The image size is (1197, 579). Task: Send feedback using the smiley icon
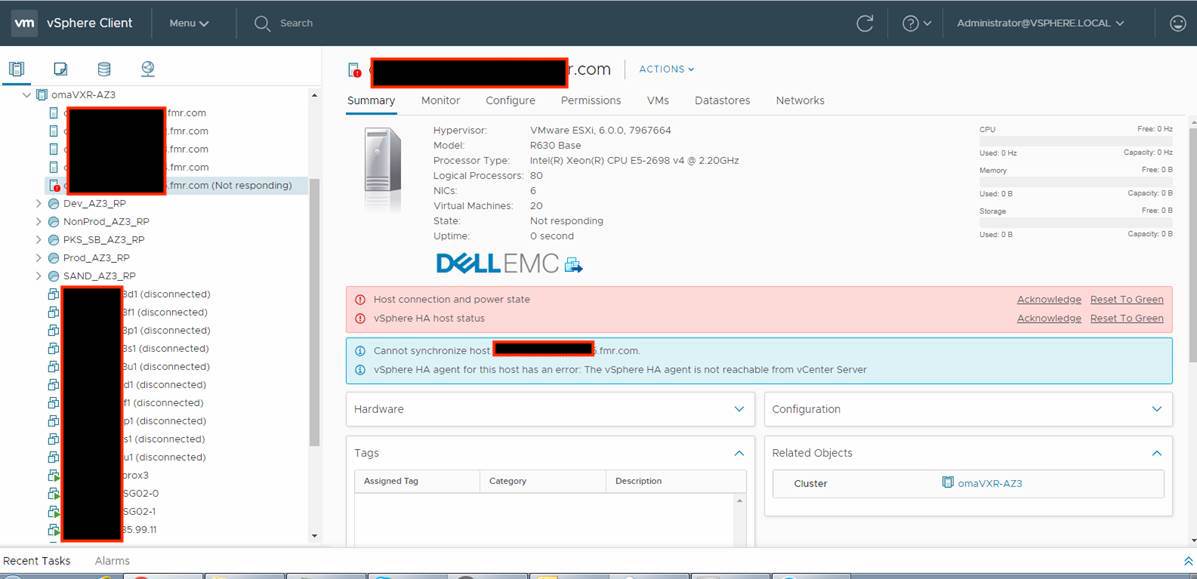[x=1177, y=22]
